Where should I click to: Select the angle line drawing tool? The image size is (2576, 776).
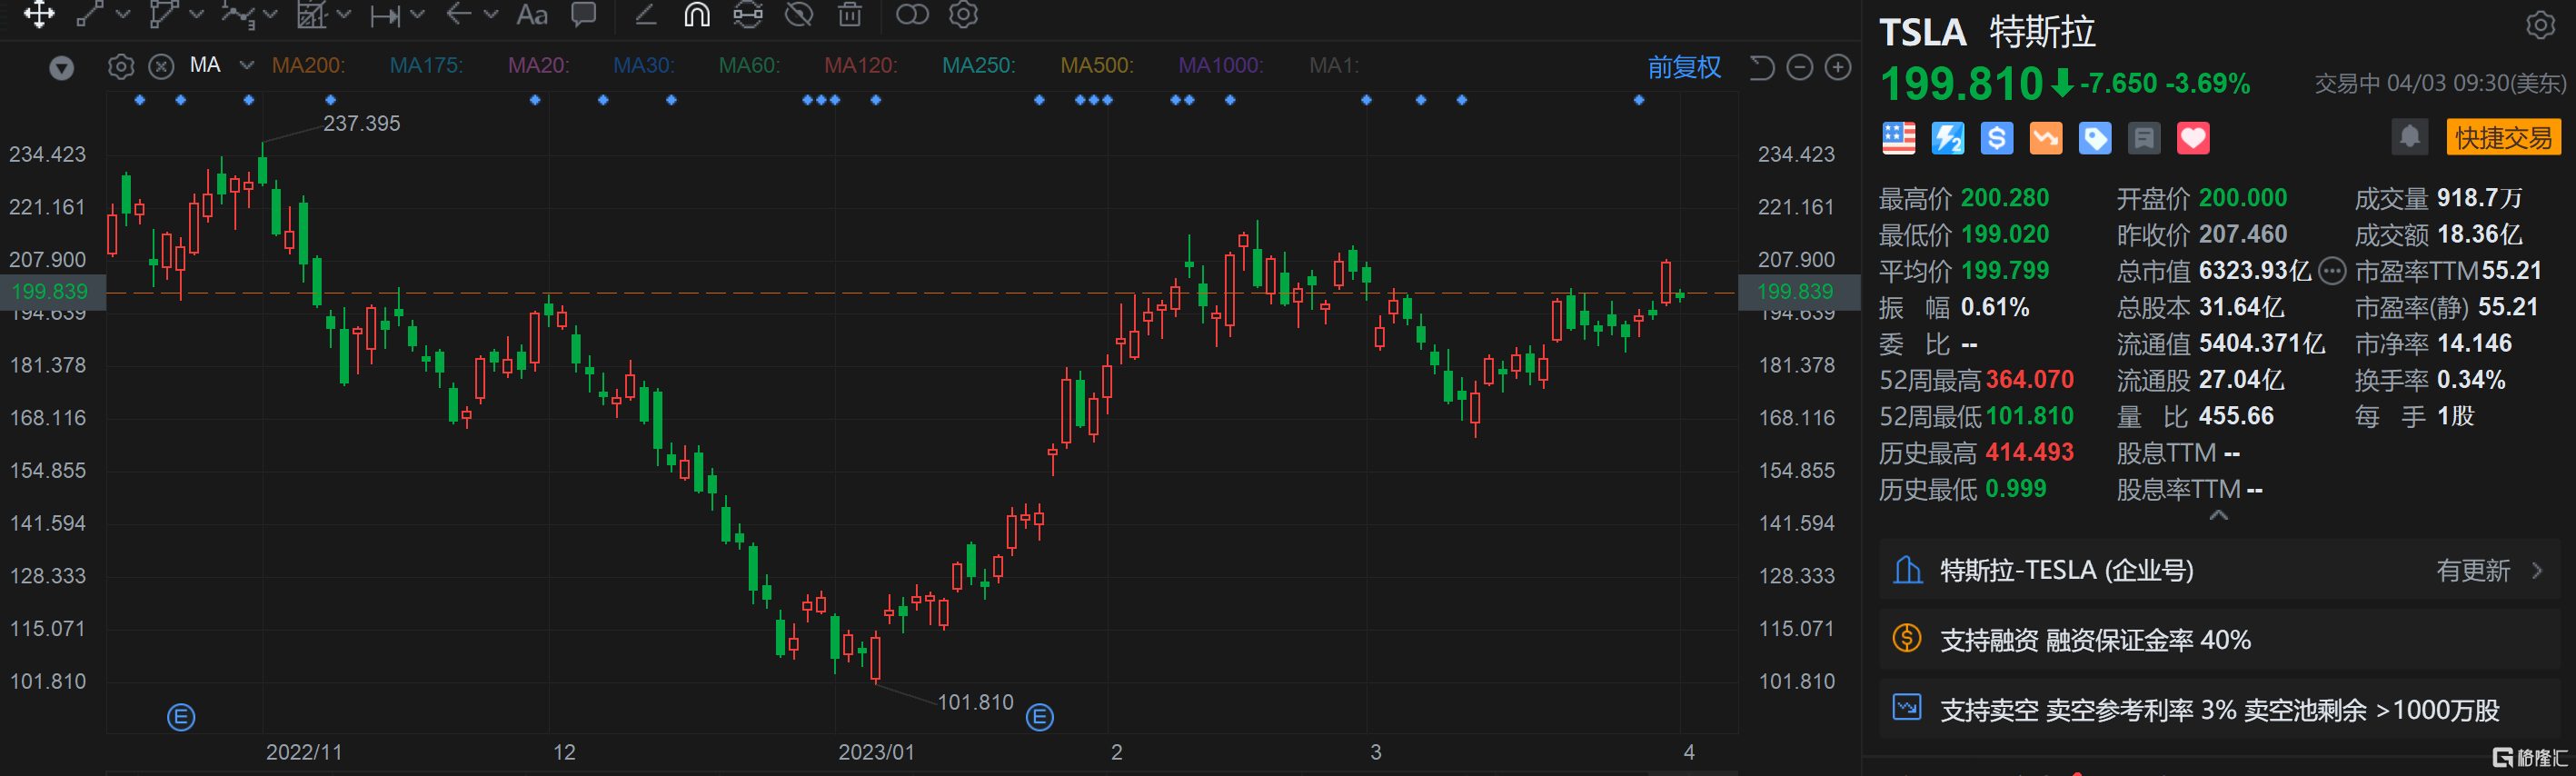[646, 14]
